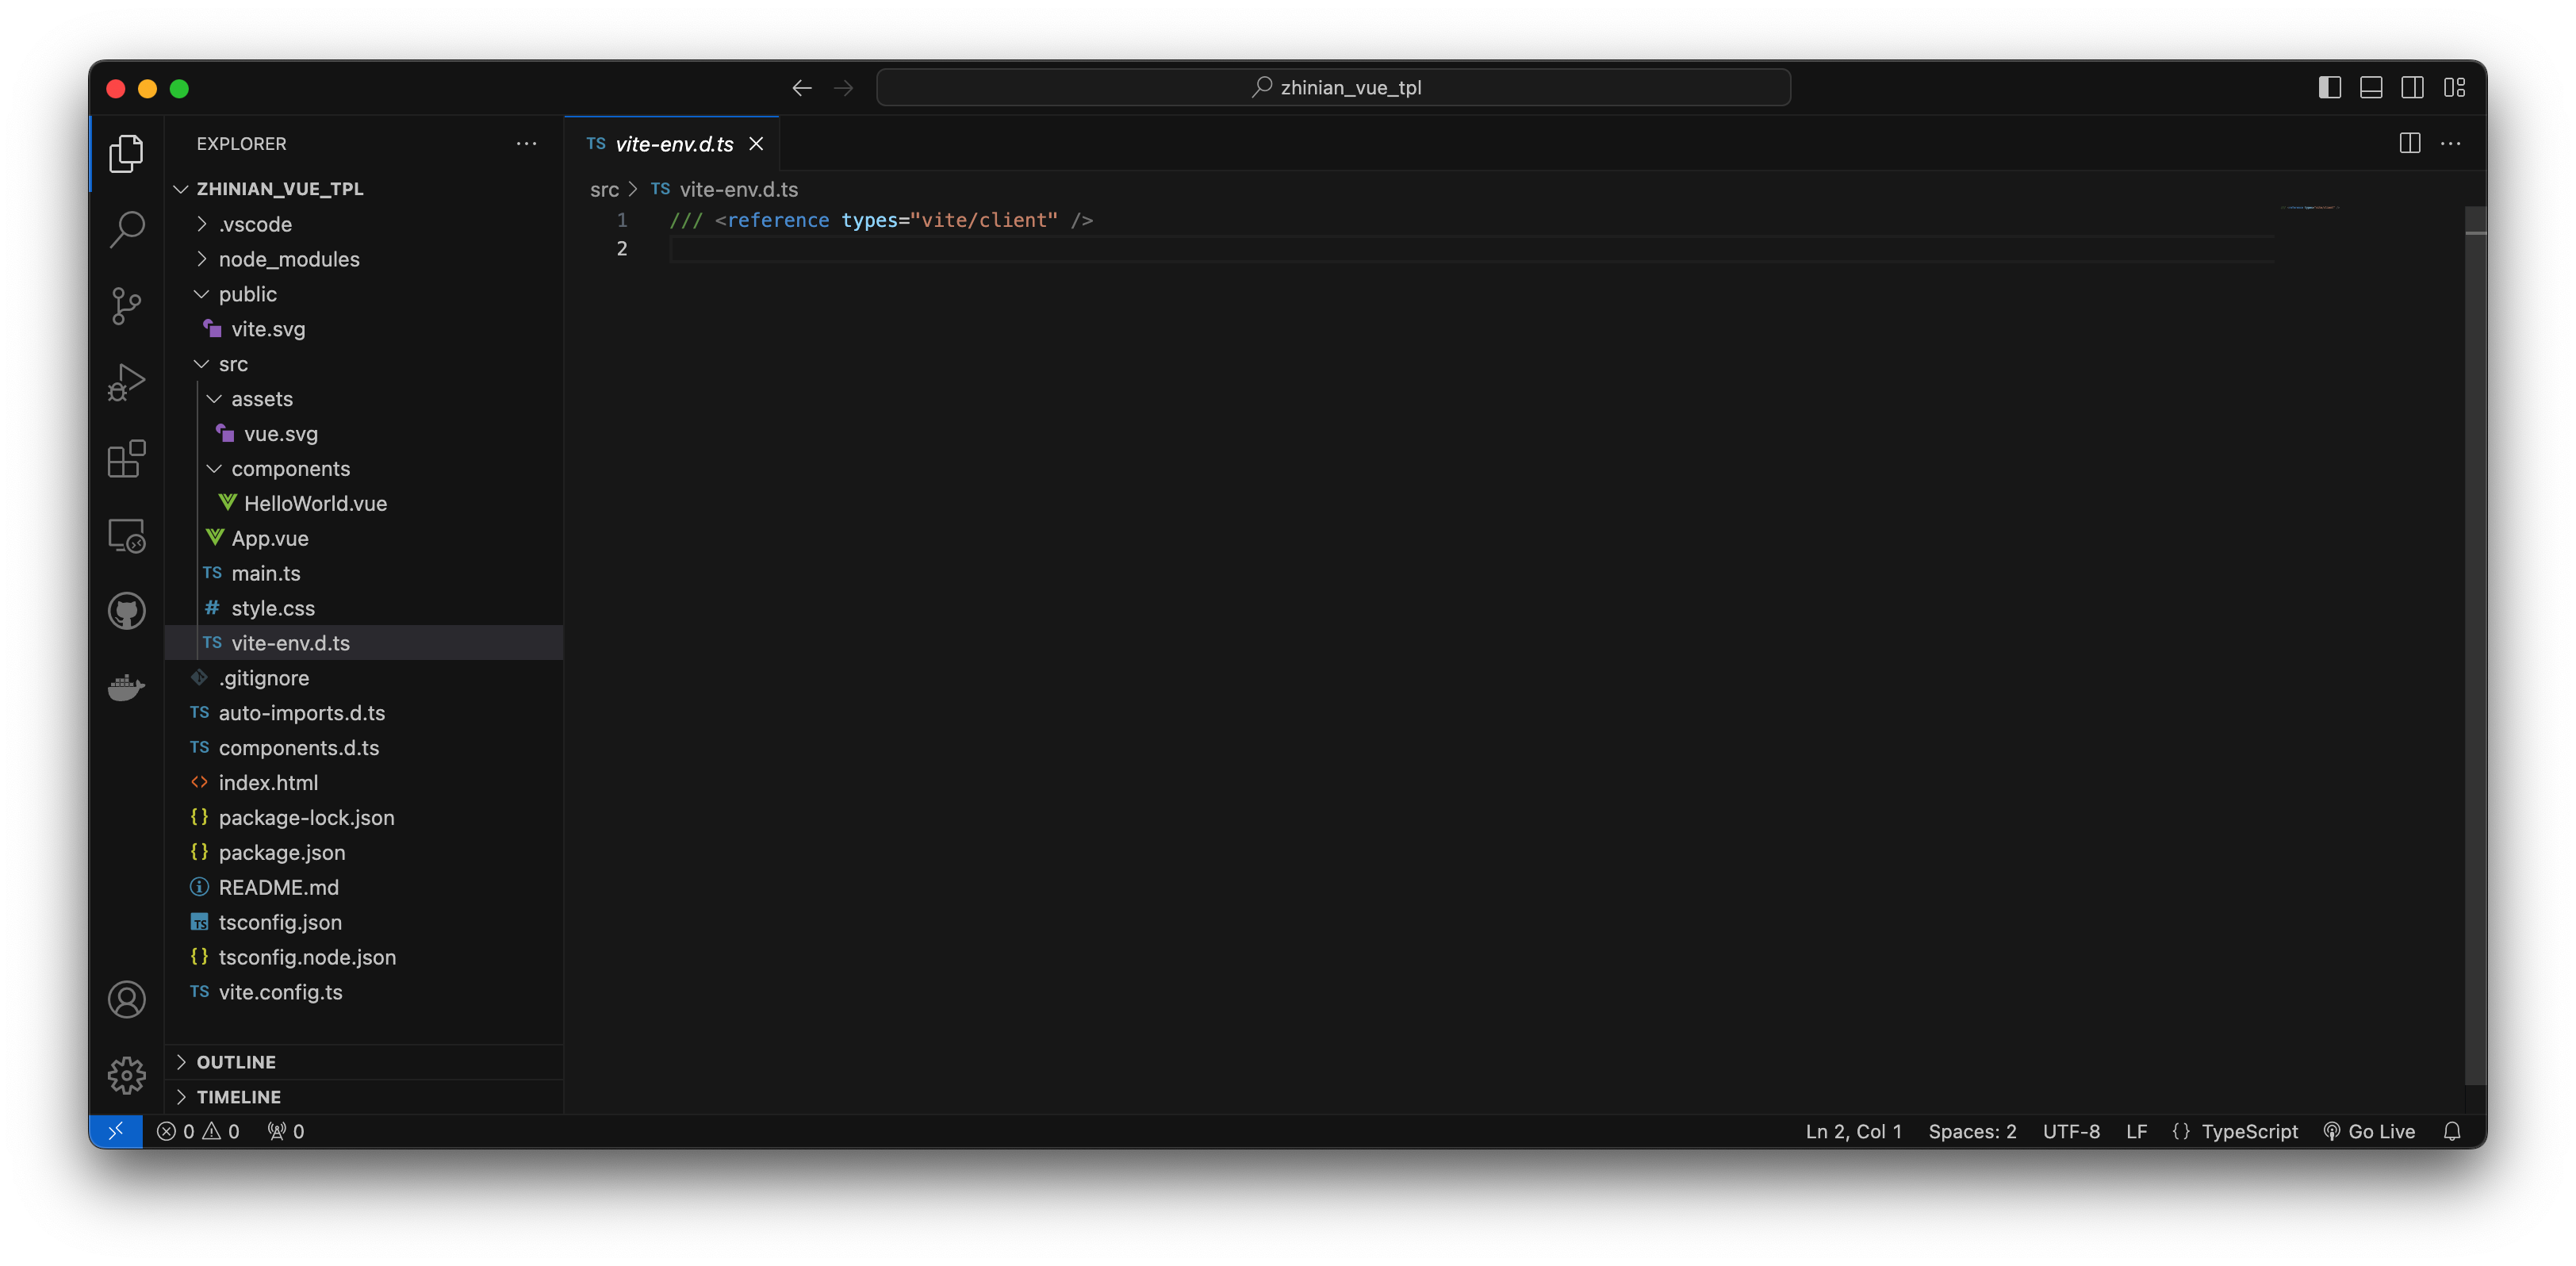Open the Docker view

coord(126,688)
